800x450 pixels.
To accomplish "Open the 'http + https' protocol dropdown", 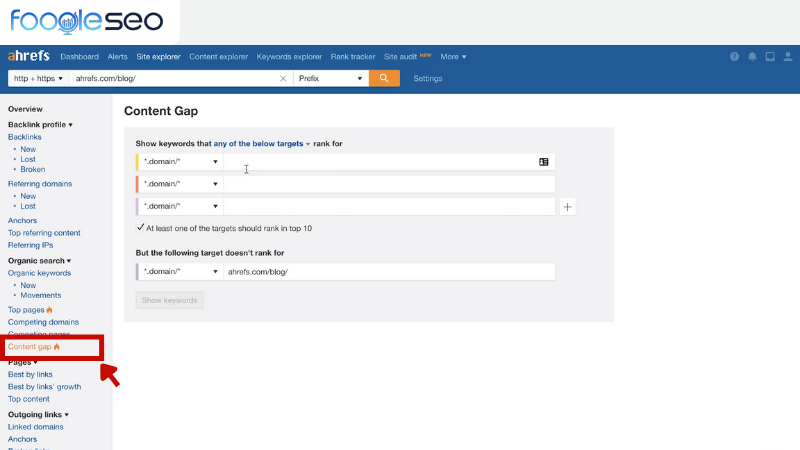I will (x=39, y=78).
